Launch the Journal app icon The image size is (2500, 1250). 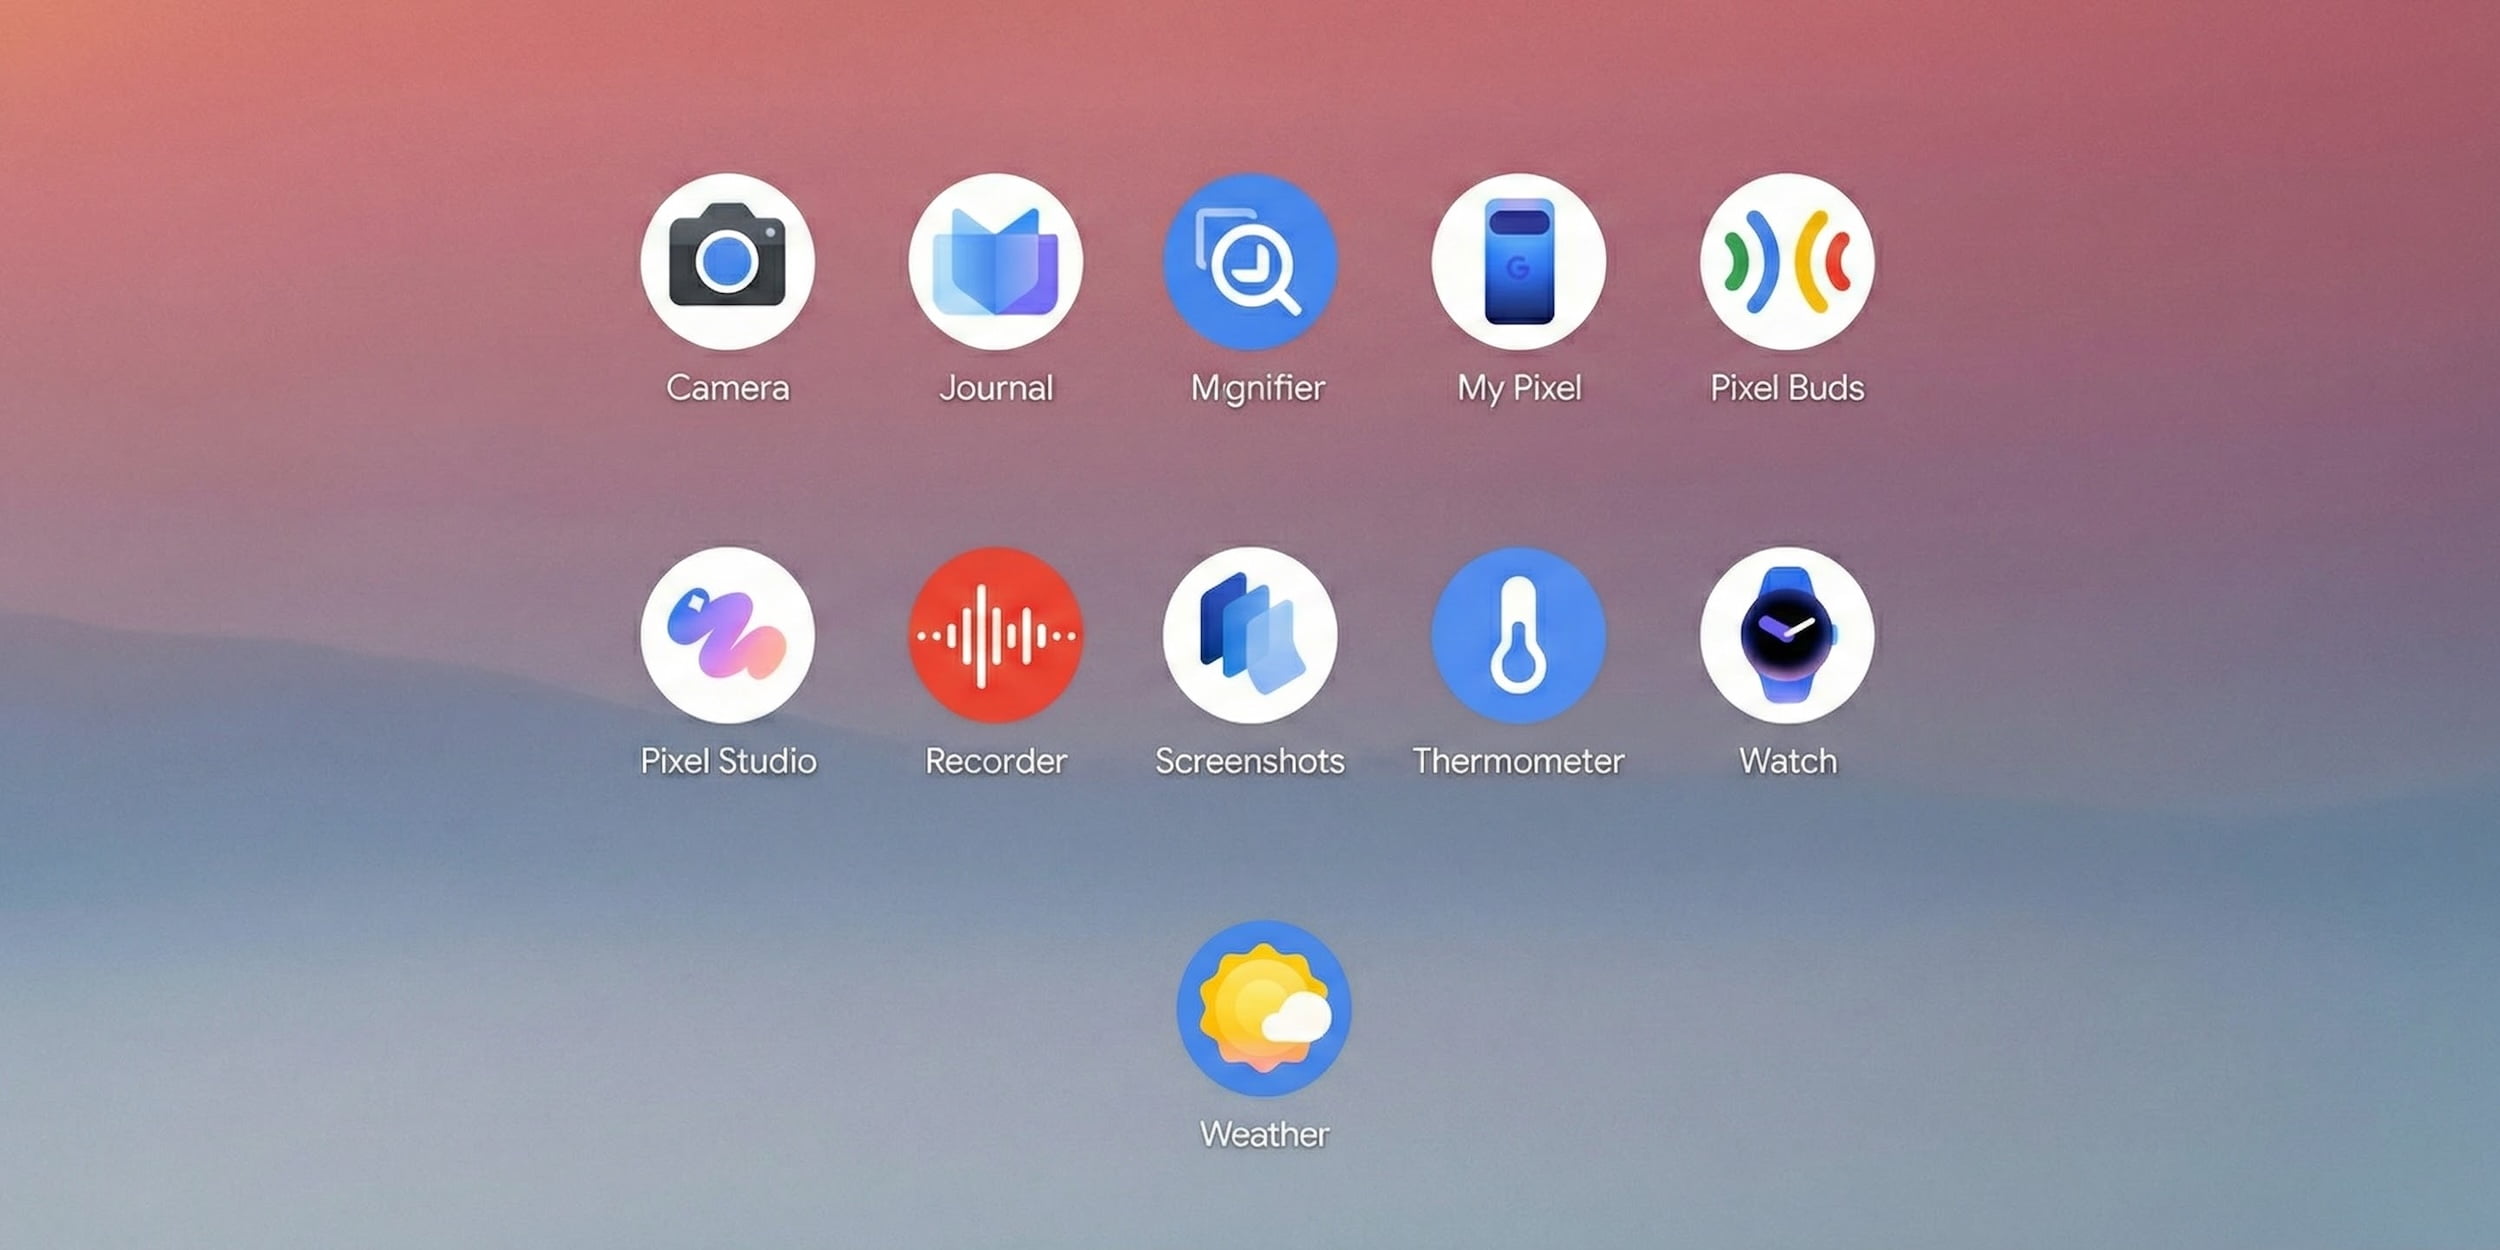pos(995,262)
